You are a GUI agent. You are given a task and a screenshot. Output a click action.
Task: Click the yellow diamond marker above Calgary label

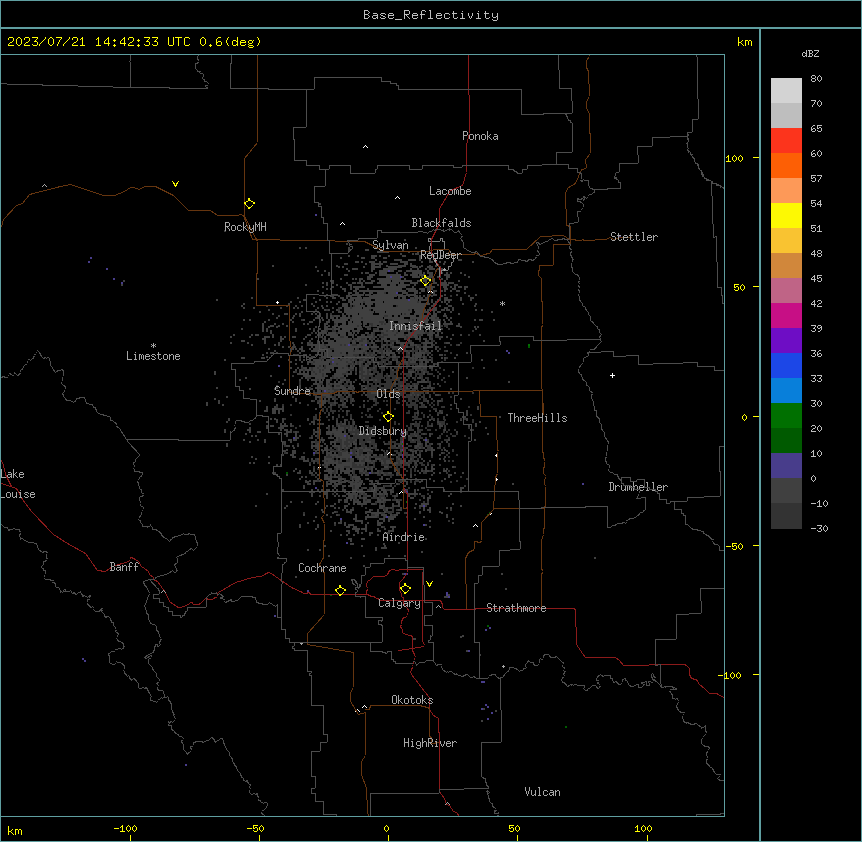click(x=405, y=589)
